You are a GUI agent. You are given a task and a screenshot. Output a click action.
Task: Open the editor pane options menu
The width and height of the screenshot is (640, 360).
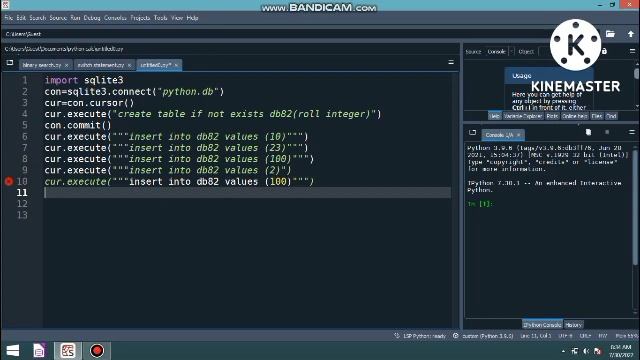[x=451, y=62]
